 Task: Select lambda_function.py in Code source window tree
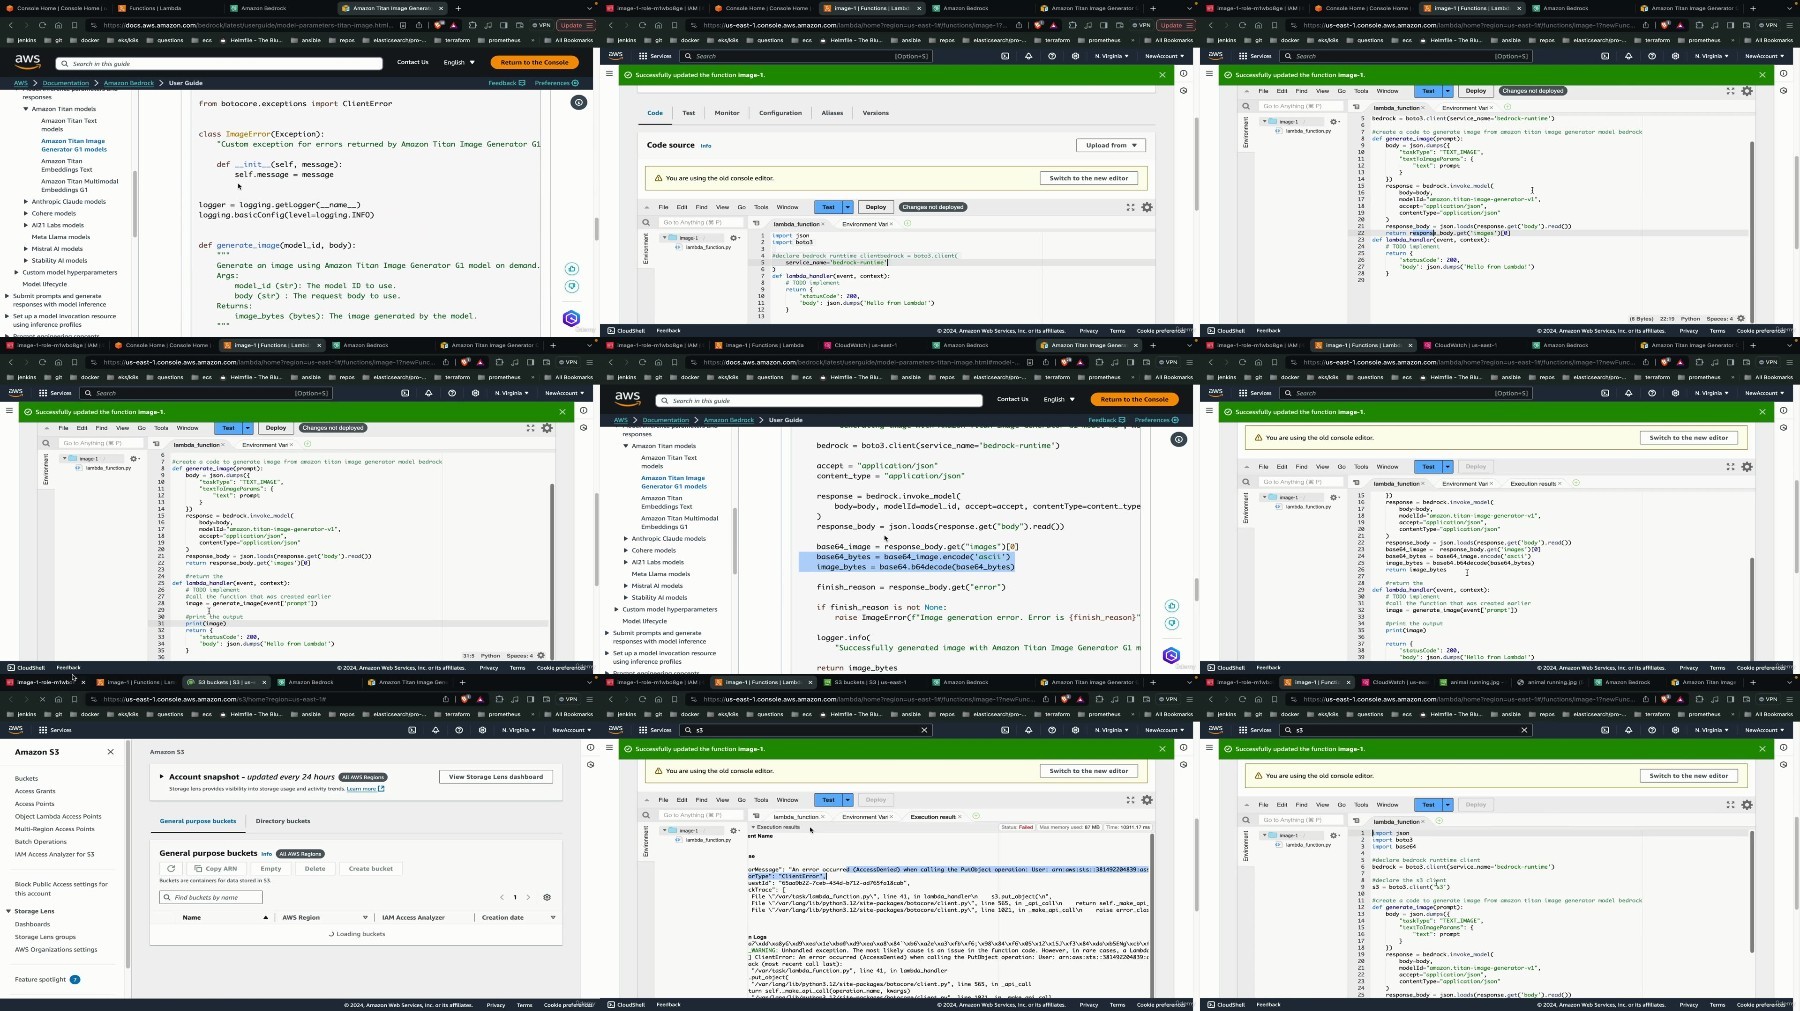(x=708, y=247)
